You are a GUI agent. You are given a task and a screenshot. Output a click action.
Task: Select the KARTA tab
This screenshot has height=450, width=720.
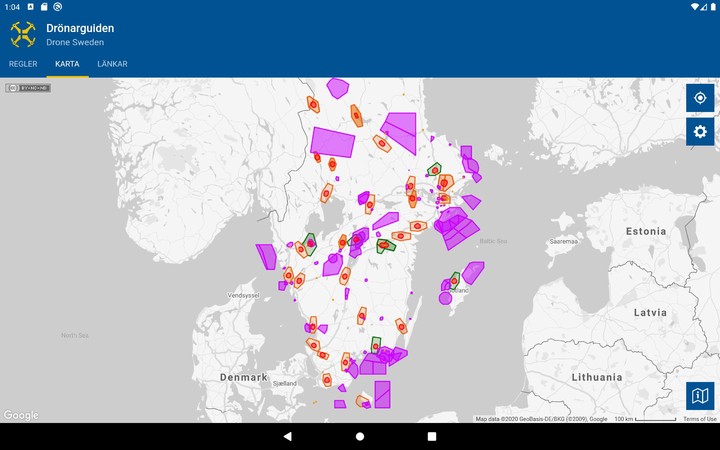[67, 64]
